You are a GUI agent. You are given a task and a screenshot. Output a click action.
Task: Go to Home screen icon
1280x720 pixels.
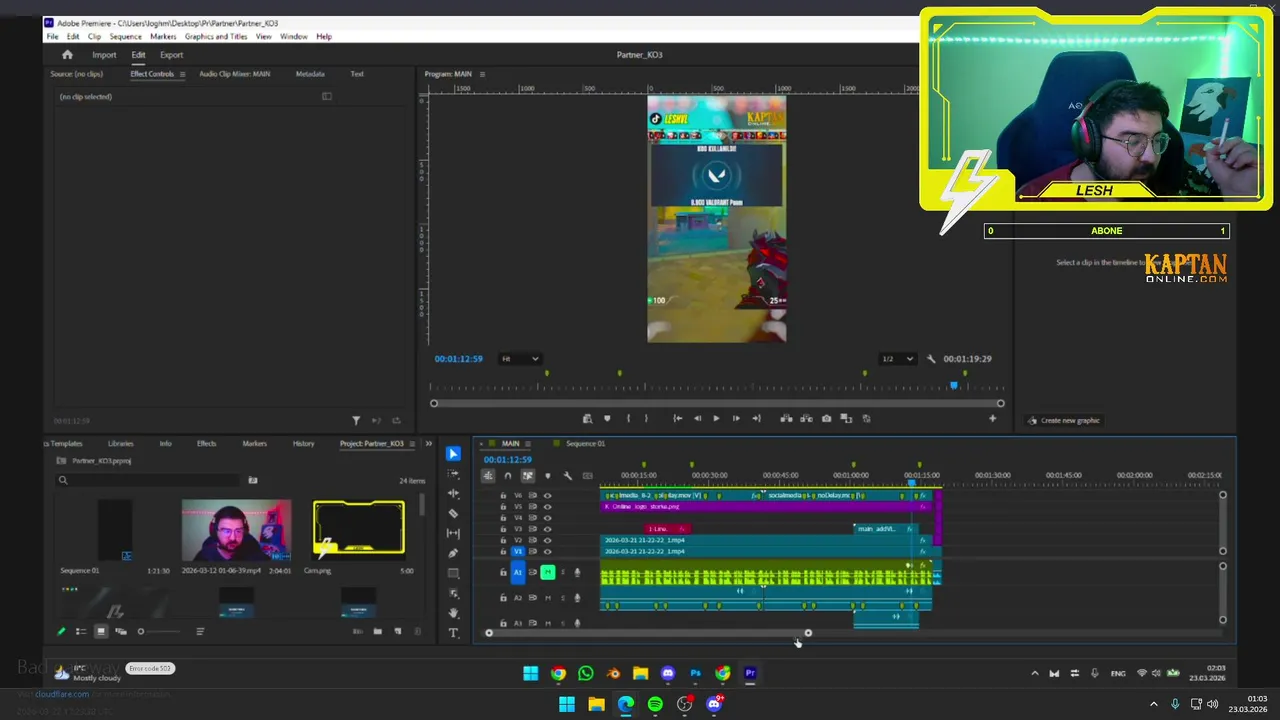(x=67, y=55)
